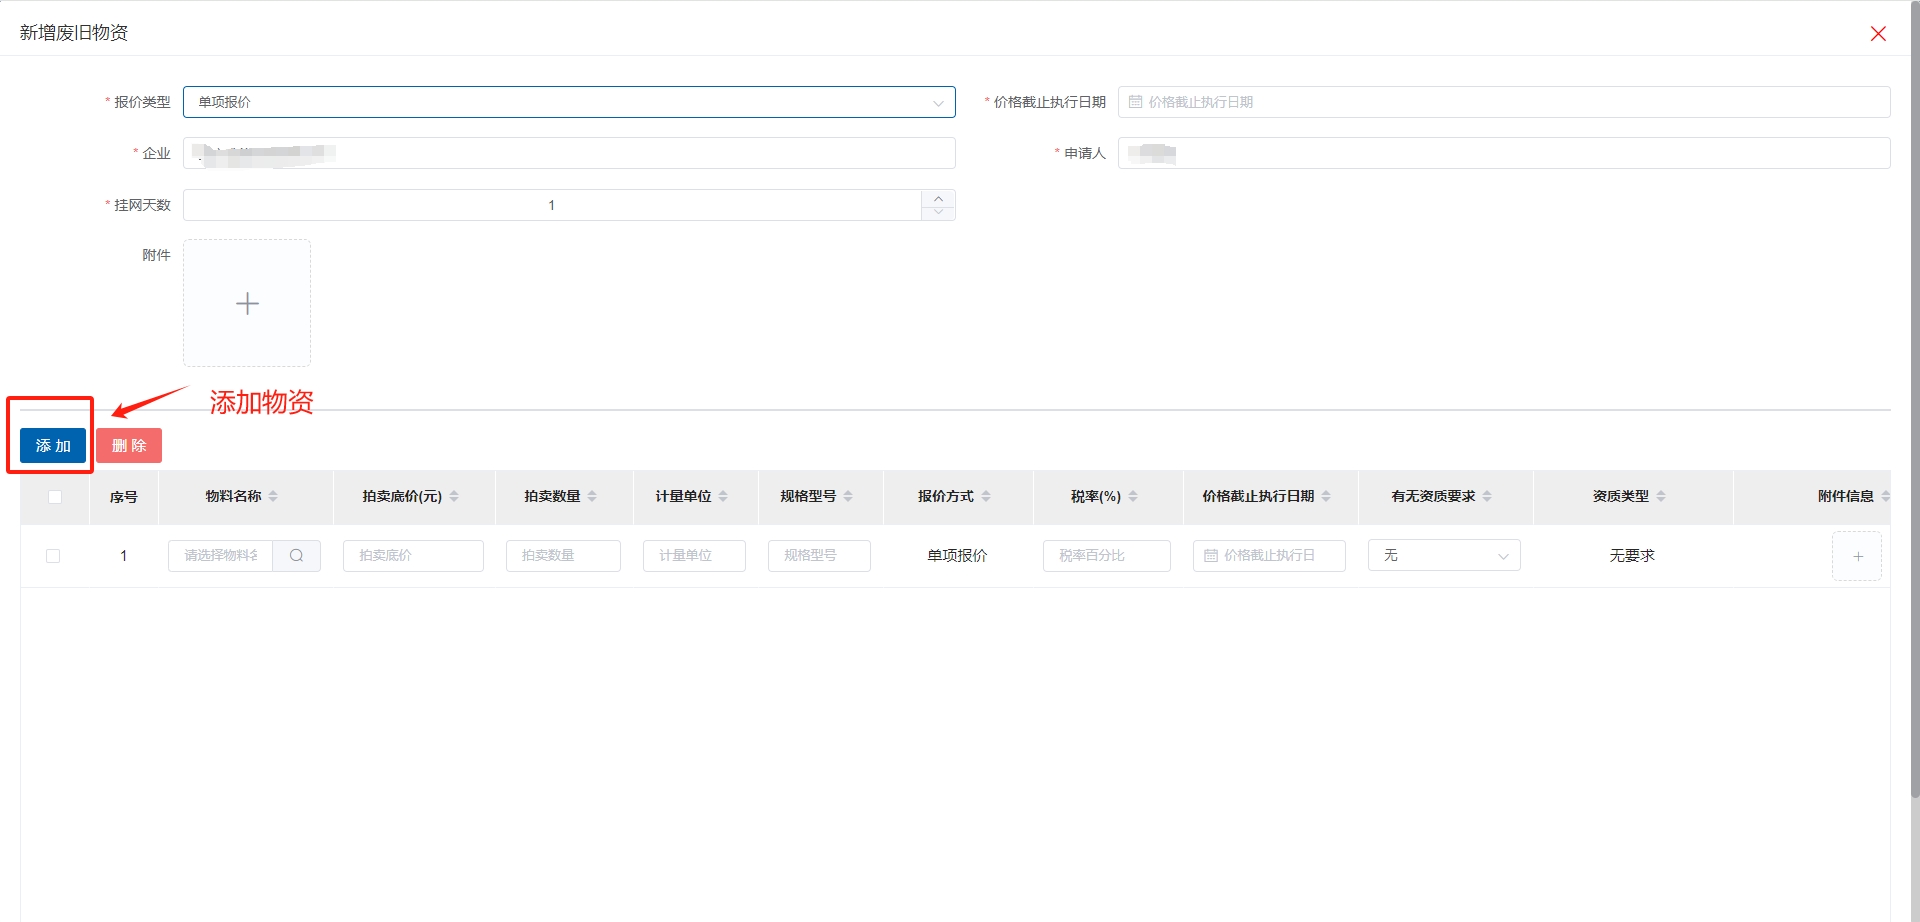Image resolution: width=1920 pixels, height=922 pixels.
Task: Close the 新增废旧物资 dialog with red X
Action: [1878, 34]
